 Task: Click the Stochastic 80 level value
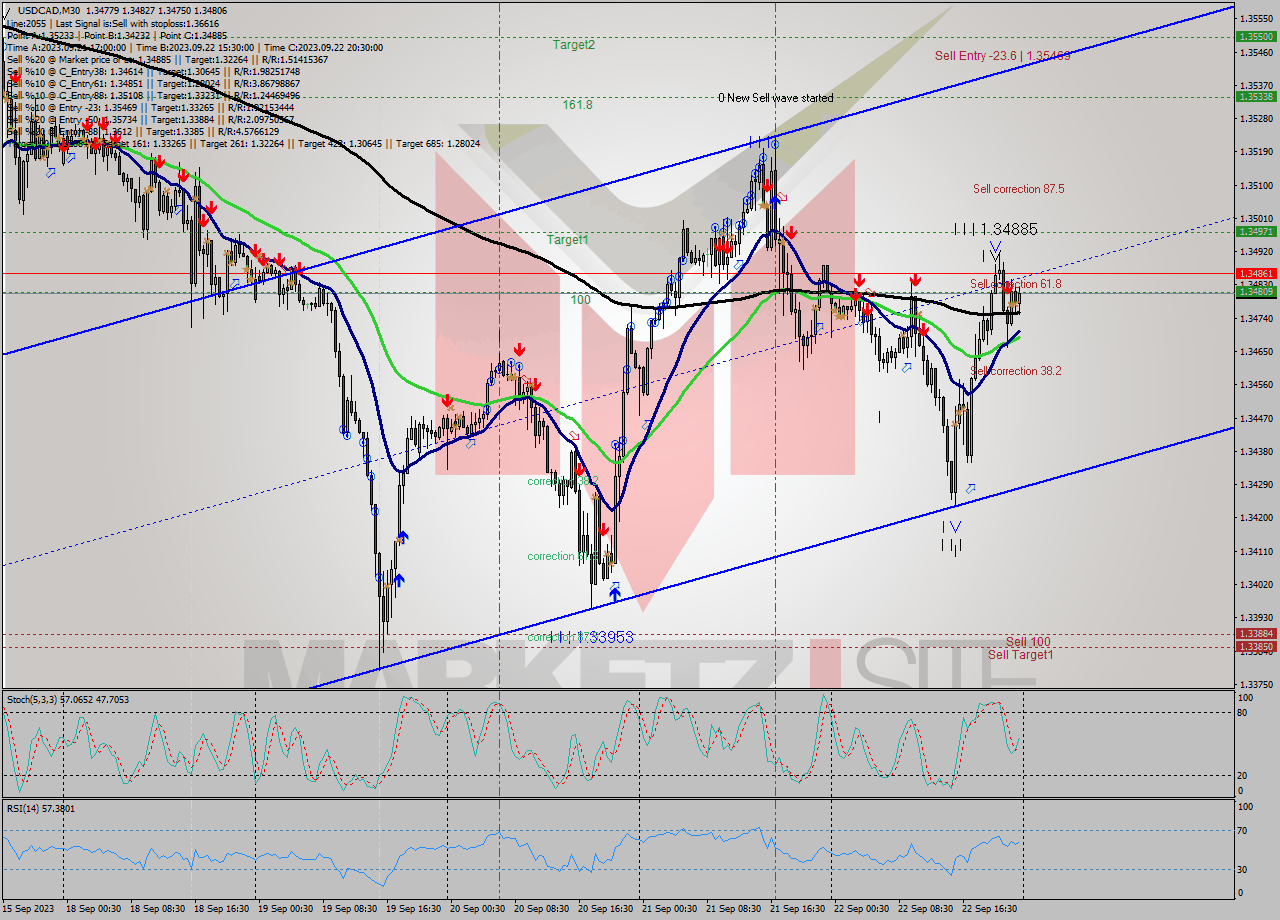tap(1244, 713)
